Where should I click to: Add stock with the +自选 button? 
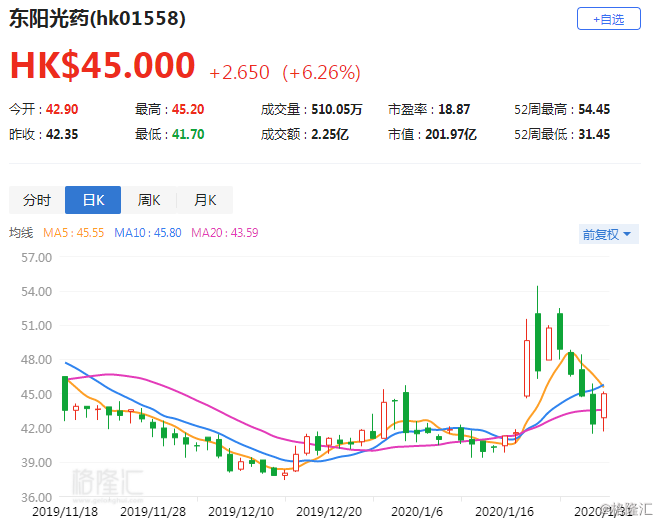point(608,19)
